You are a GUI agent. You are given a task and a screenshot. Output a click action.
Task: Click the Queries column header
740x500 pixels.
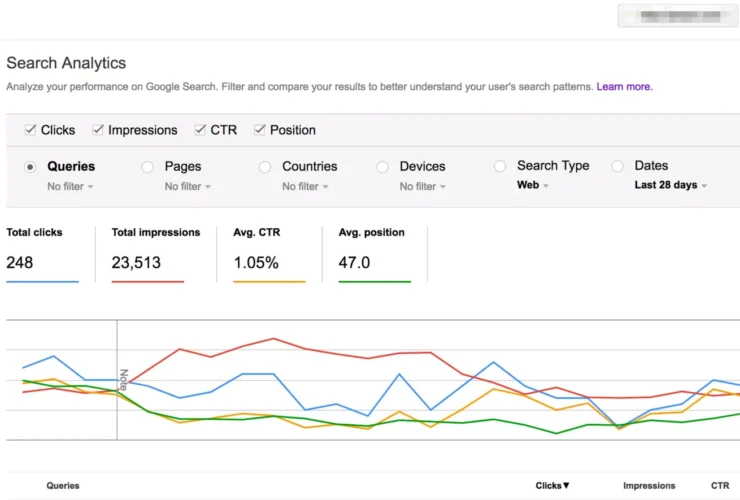click(x=63, y=485)
